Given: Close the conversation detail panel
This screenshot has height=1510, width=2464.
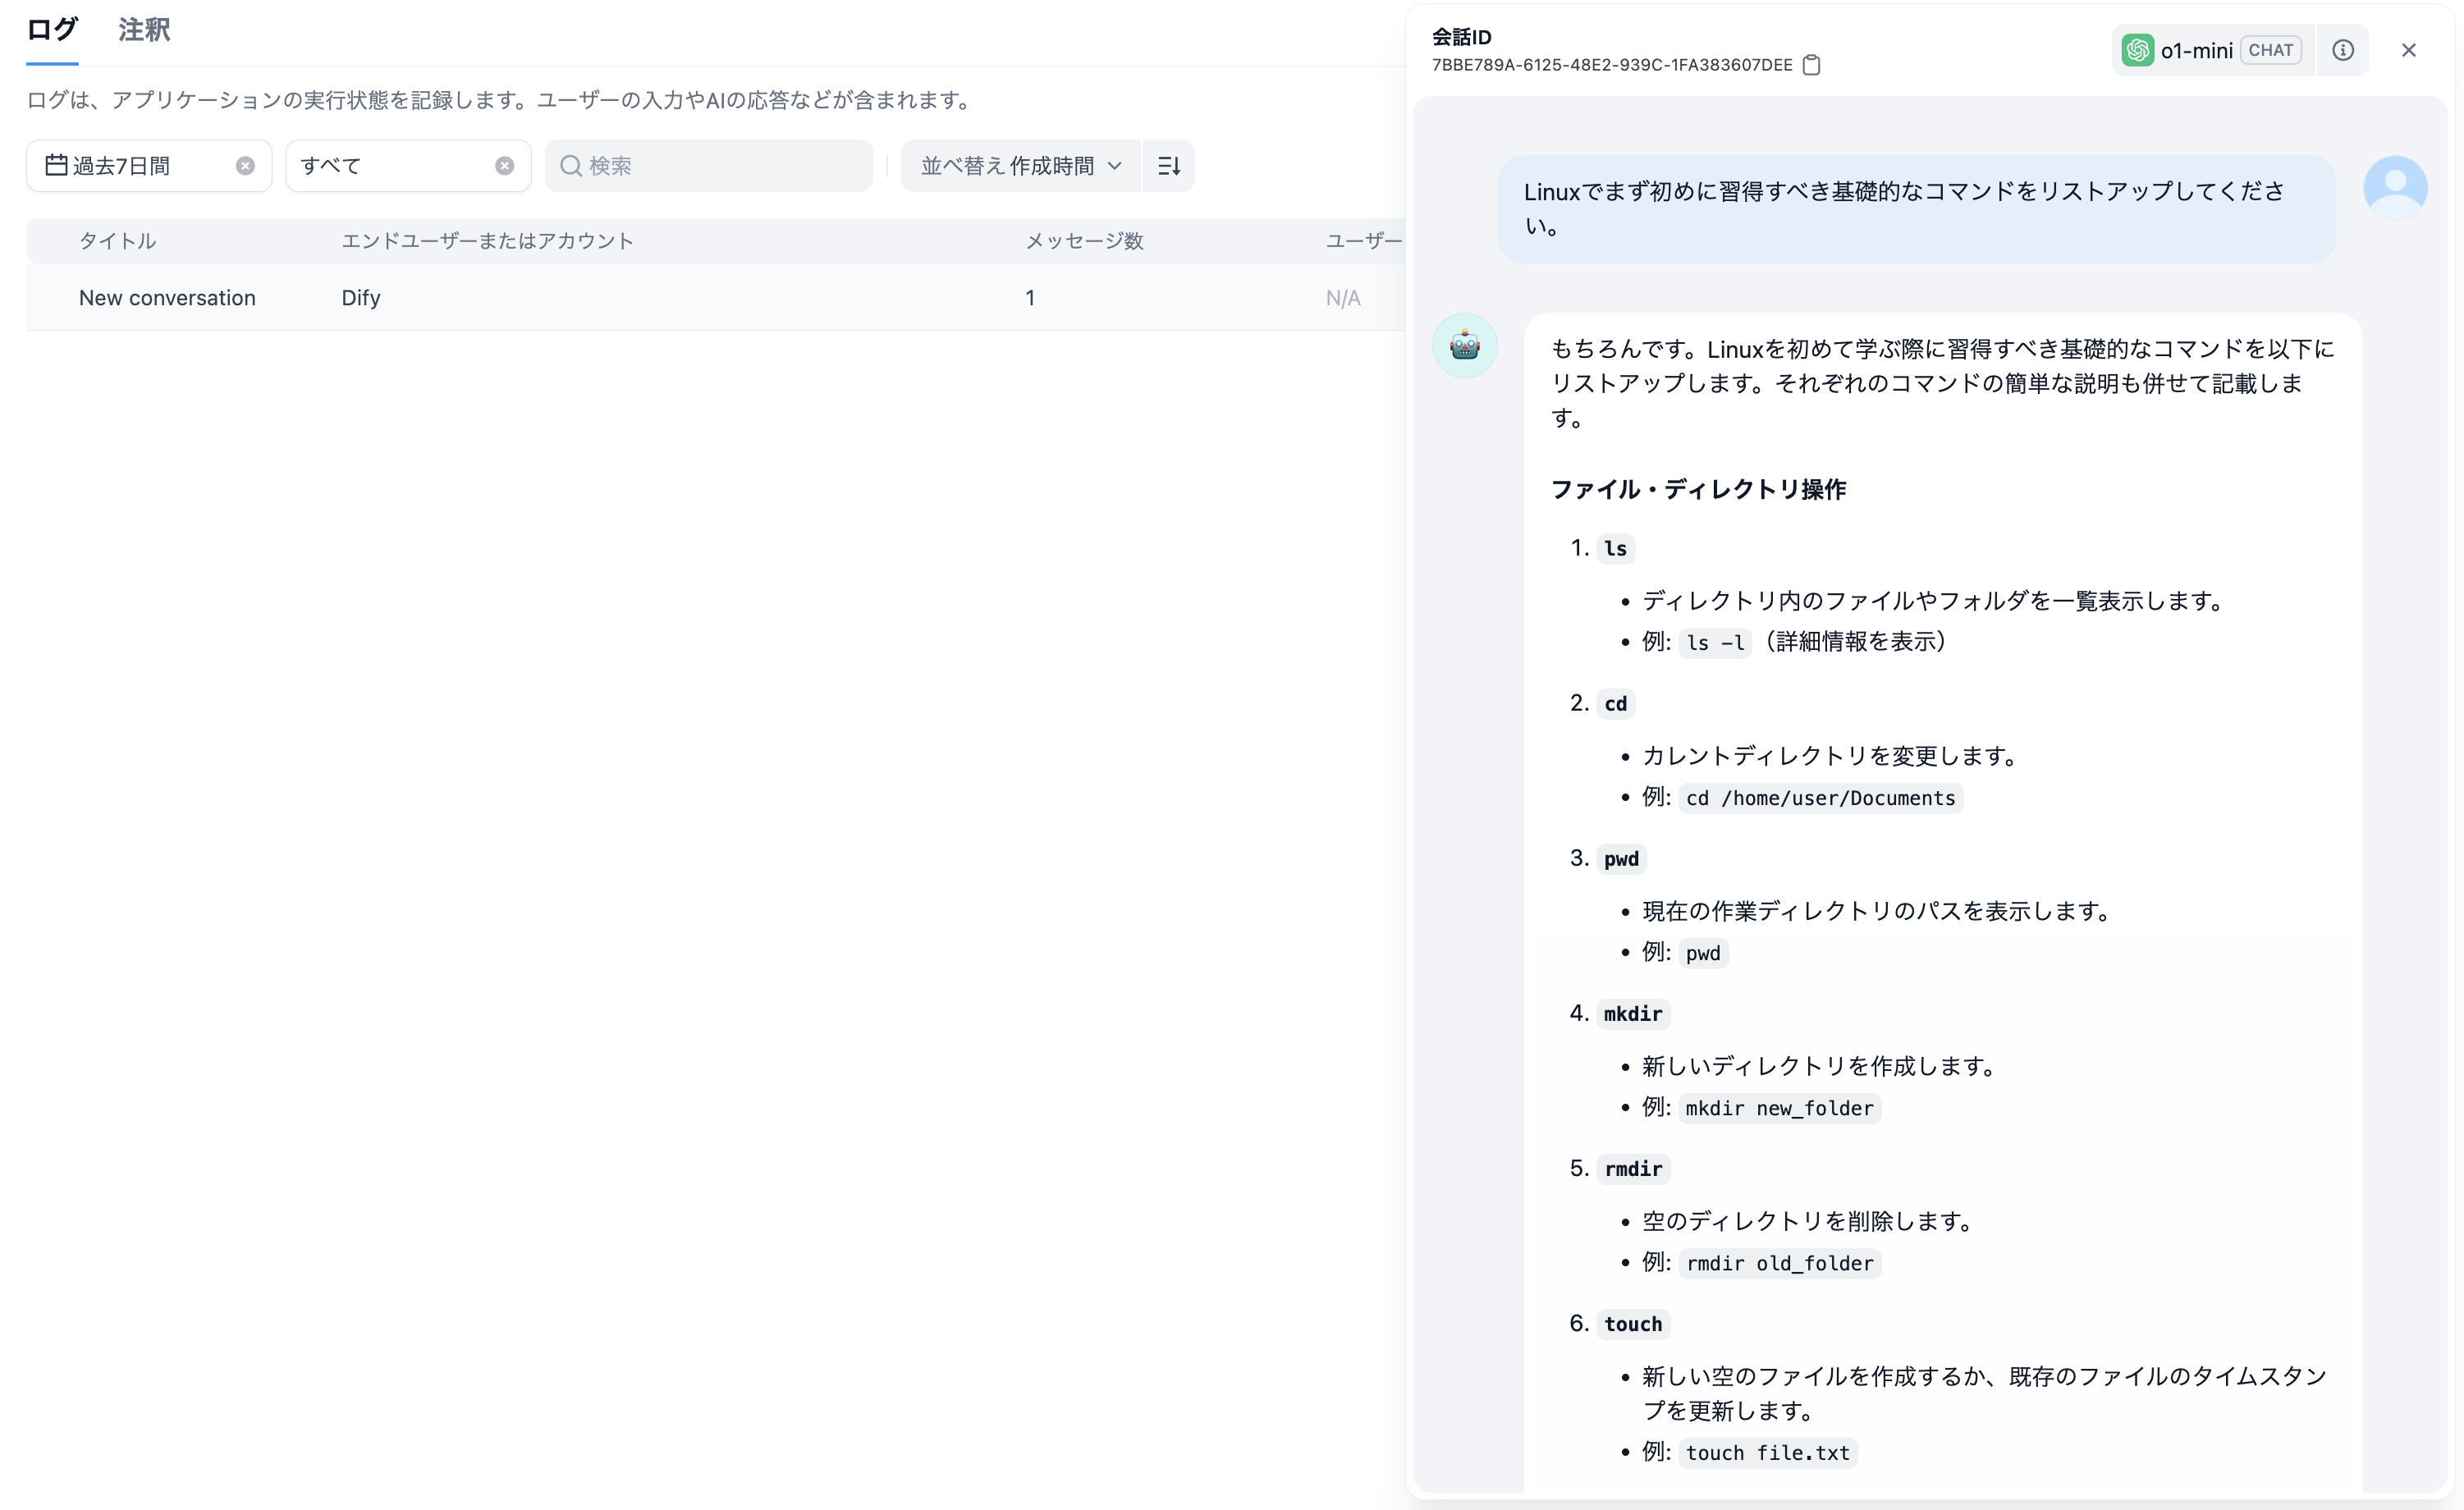Looking at the screenshot, I should click(x=2410, y=49).
